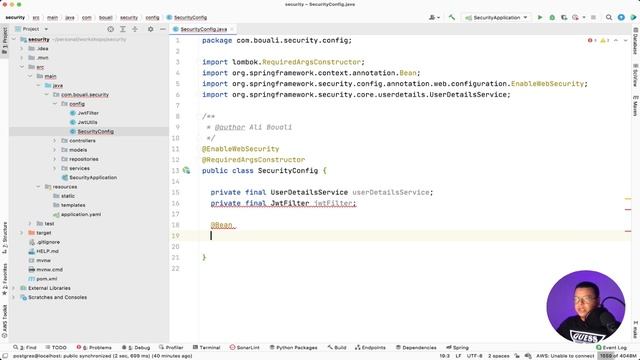Open SecurityApplication run configuration dropdown
Viewport: 640px width, 360px height.
(497, 18)
